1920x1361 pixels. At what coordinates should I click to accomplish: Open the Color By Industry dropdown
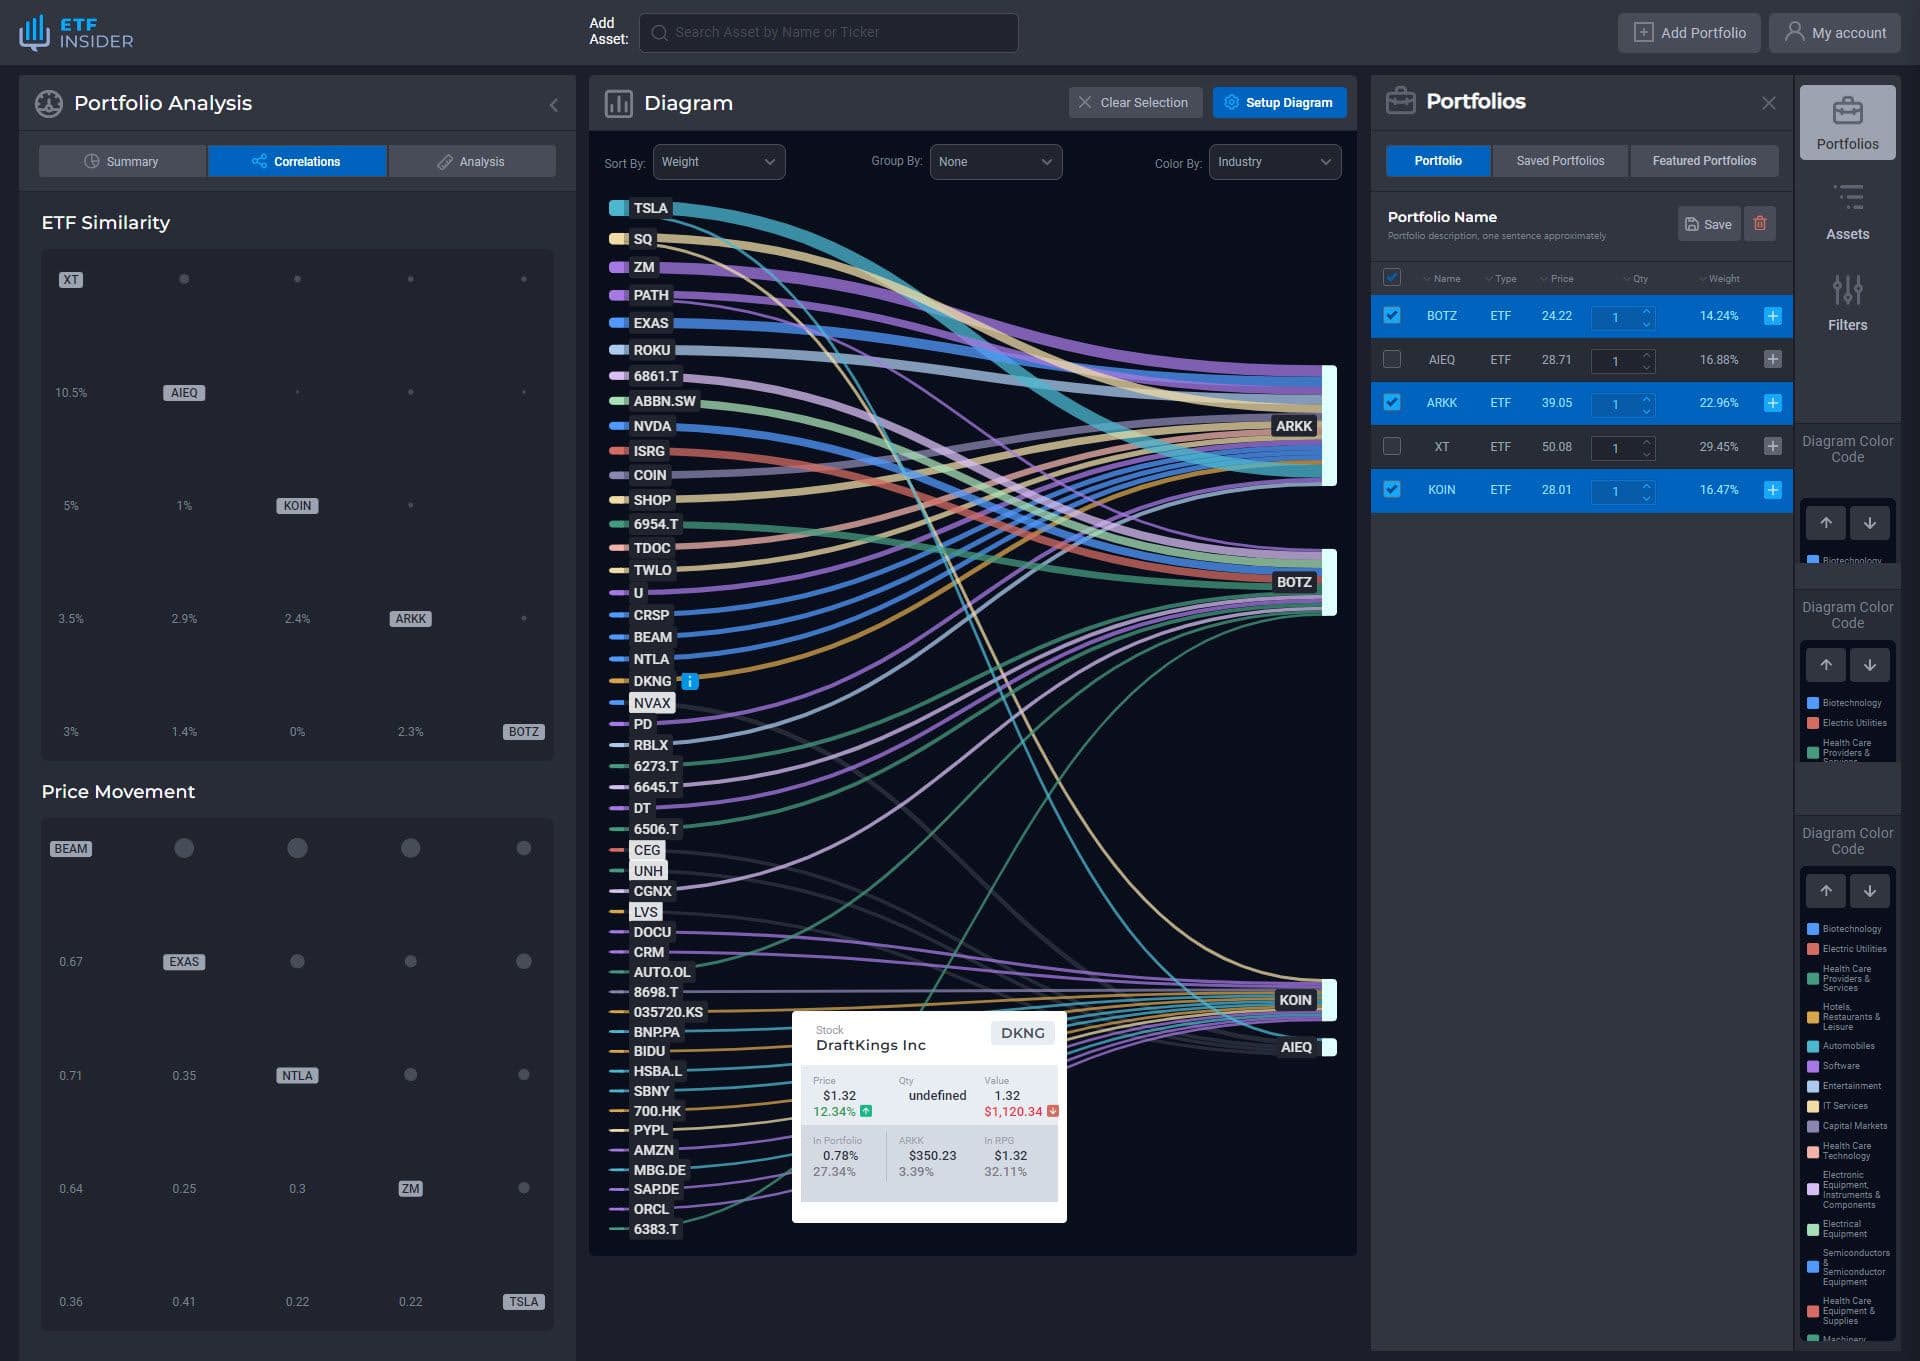(1274, 162)
